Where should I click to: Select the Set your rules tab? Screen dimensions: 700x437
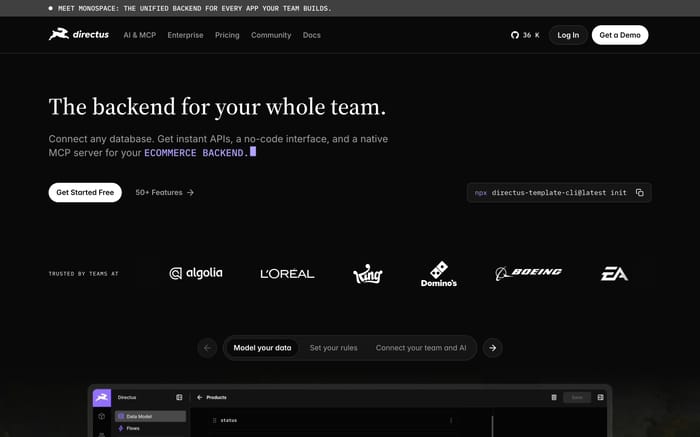tap(333, 348)
